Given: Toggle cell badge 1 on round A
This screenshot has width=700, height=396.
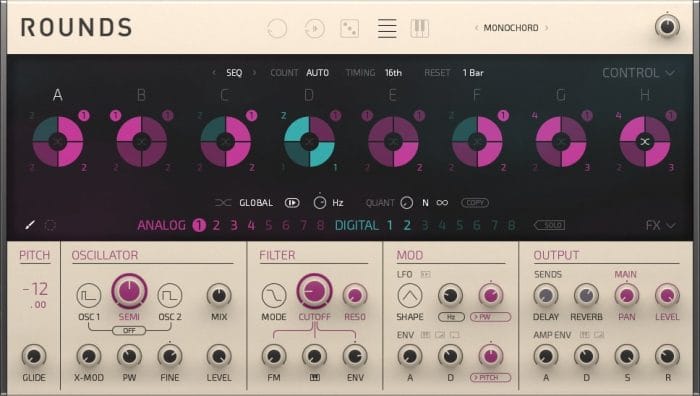Looking at the screenshot, I should click(x=84, y=116).
